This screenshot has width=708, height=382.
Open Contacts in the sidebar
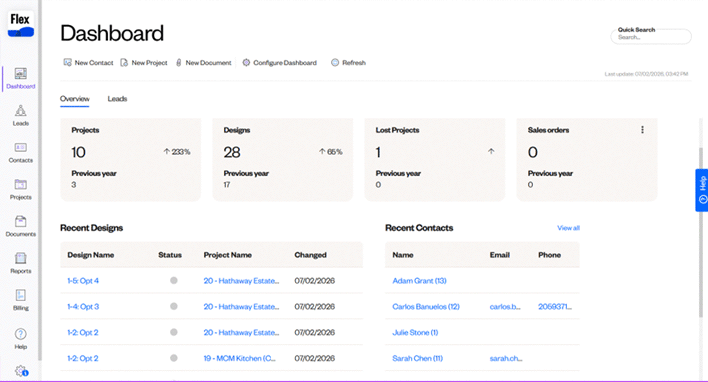(20, 153)
